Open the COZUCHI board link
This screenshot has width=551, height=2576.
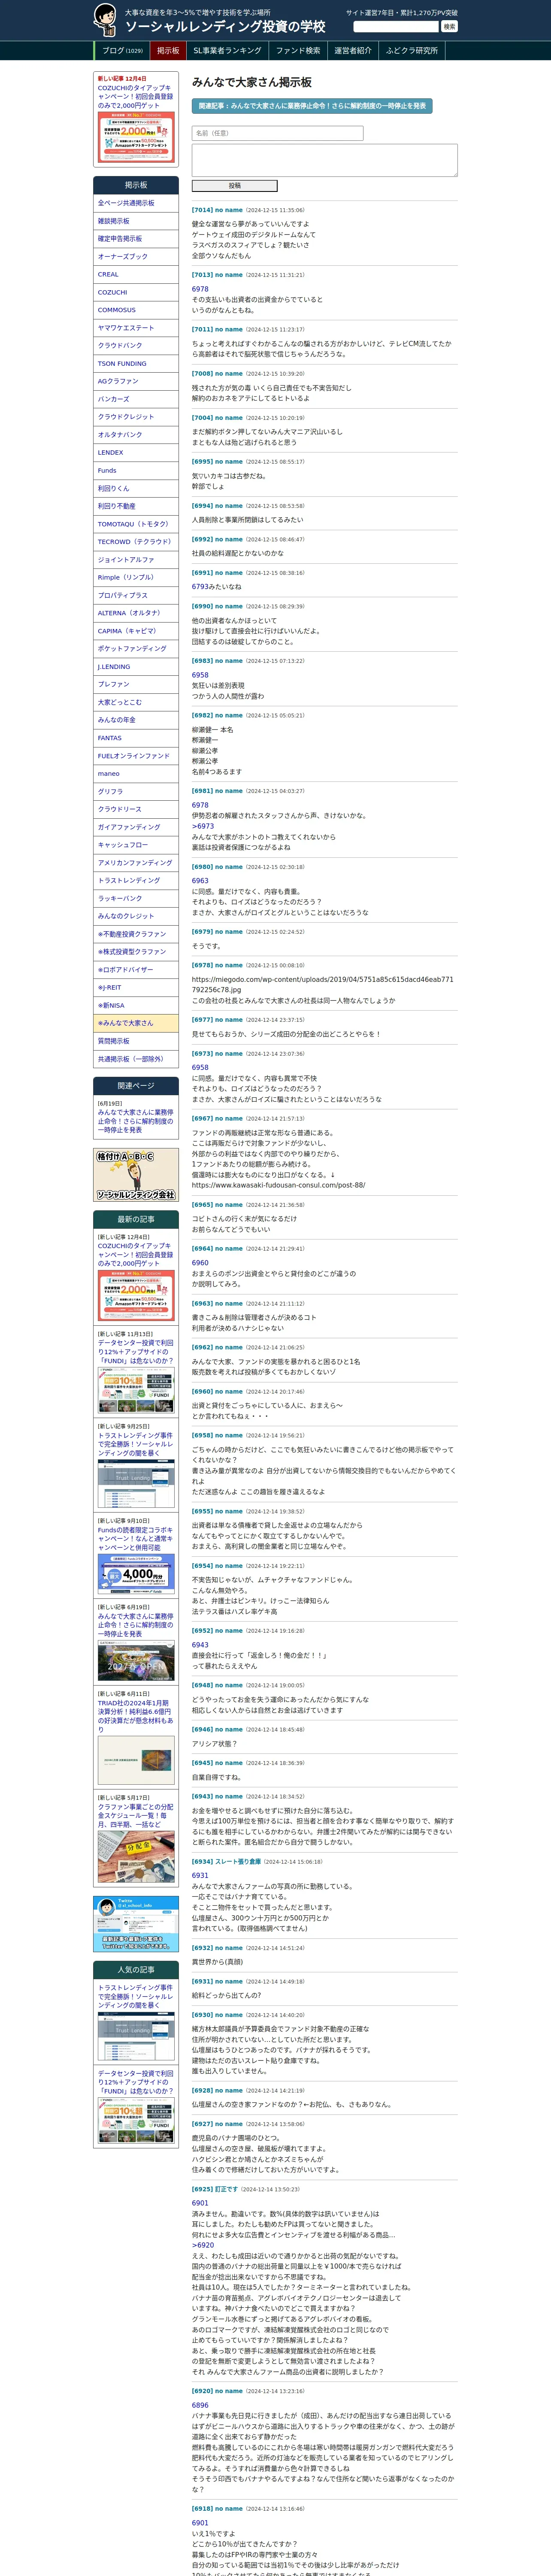(x=136, y=292)
